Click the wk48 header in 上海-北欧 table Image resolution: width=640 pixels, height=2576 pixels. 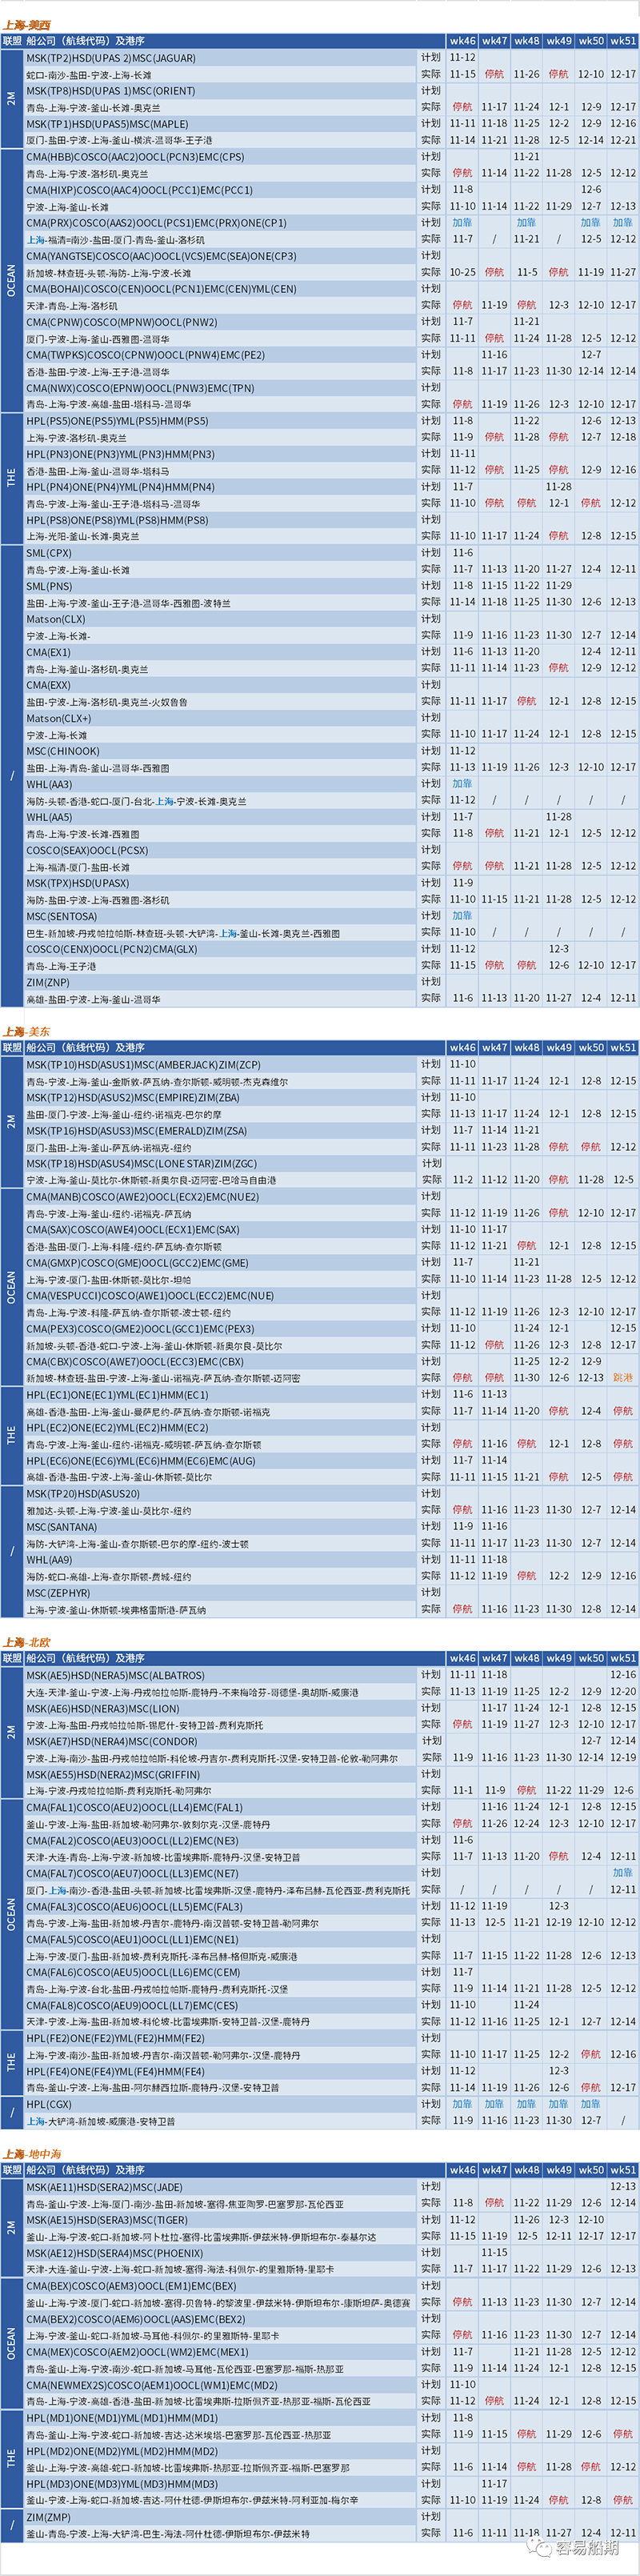pos(527,1658)
